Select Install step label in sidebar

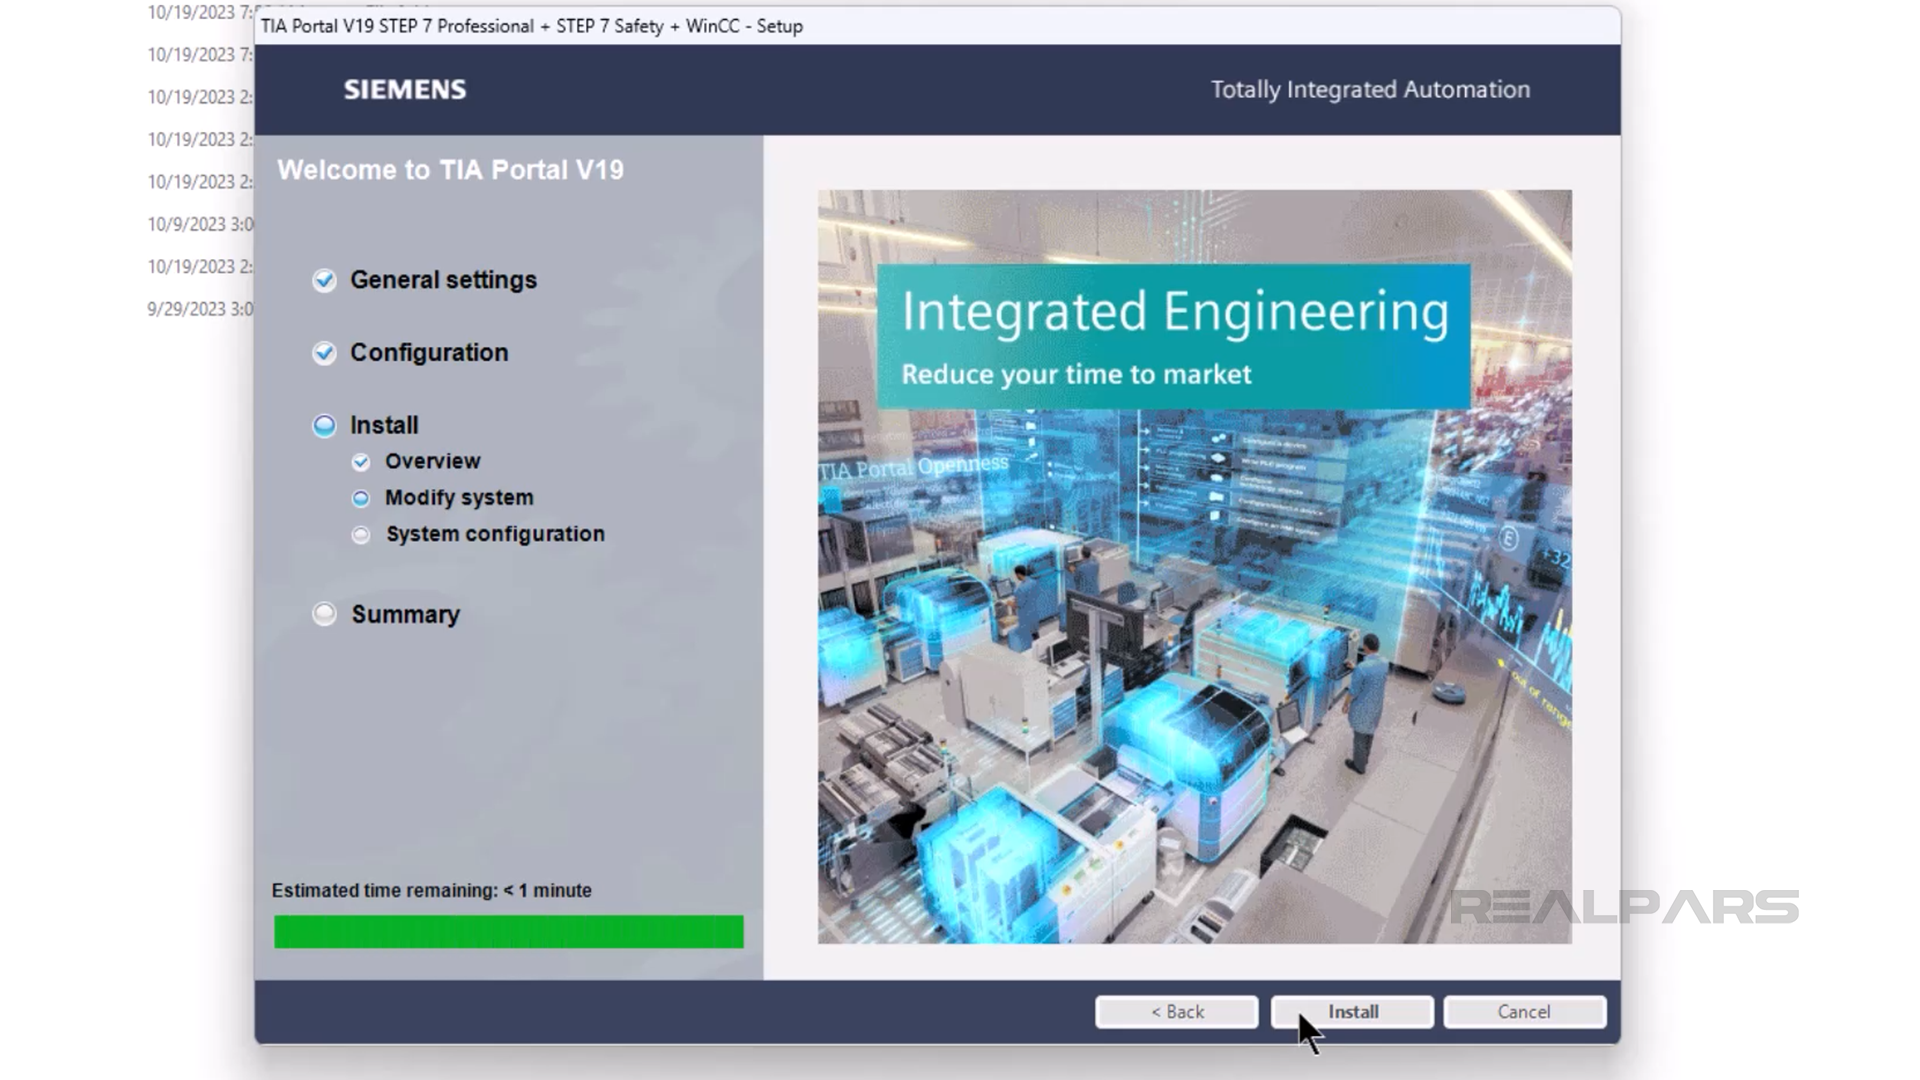coord(384,425)
